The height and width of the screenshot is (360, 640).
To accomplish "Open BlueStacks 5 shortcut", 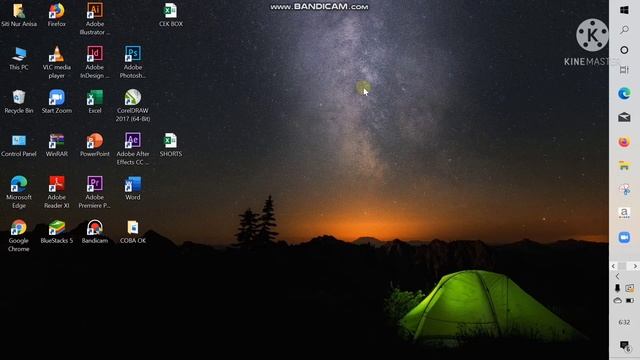I will point(57,232).
